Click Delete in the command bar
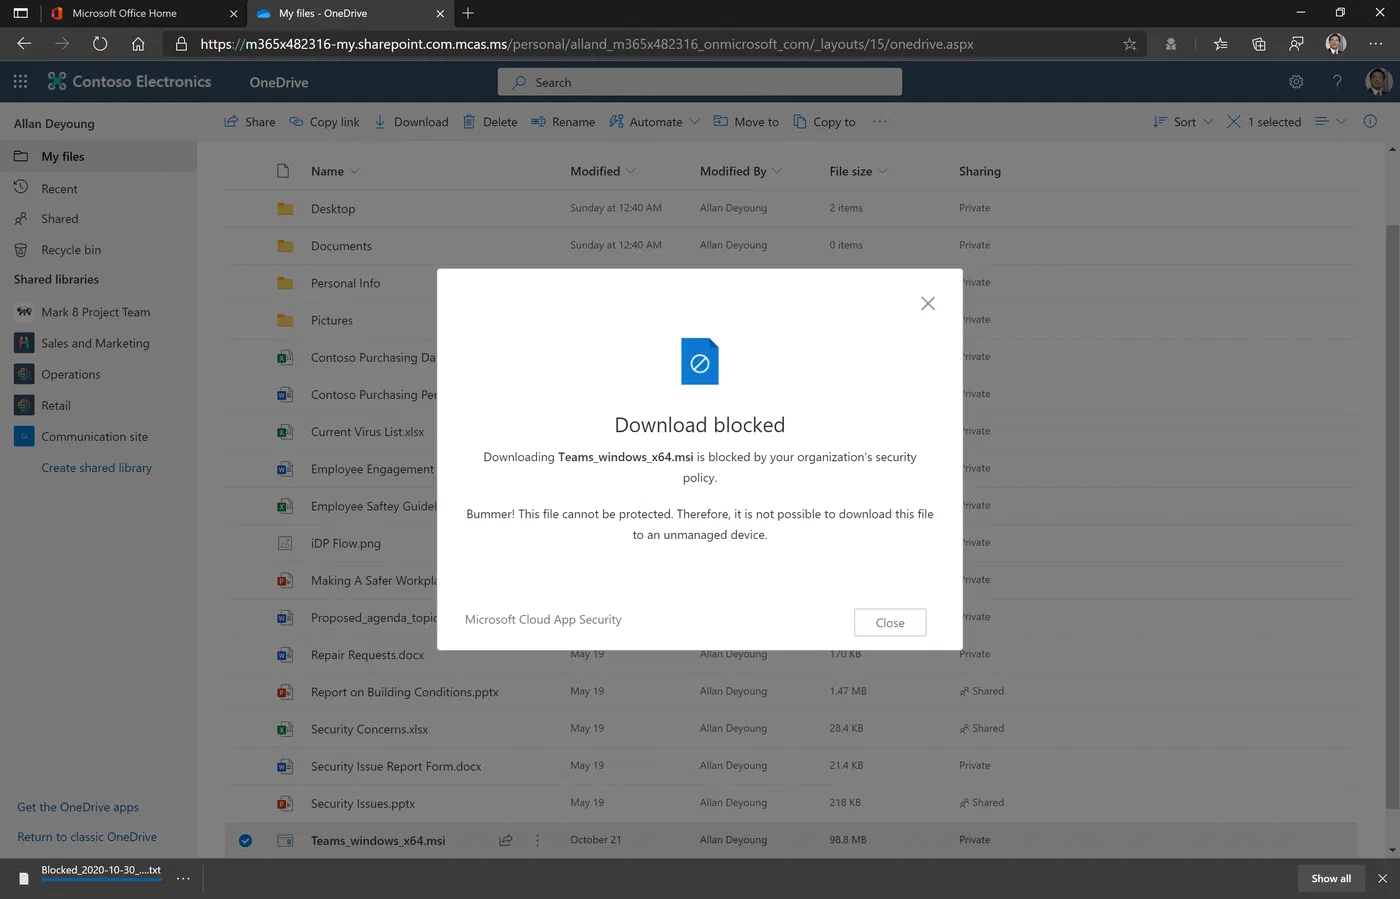Screen dimensions: 1400x899 490,122
